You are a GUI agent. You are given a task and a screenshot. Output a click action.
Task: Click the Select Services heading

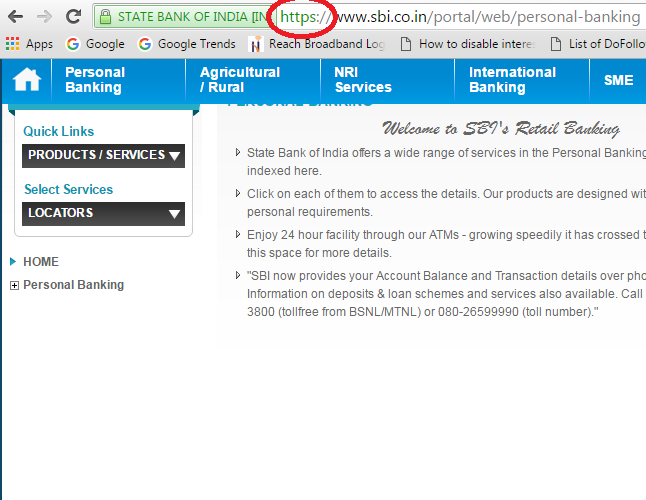[68, 189]
